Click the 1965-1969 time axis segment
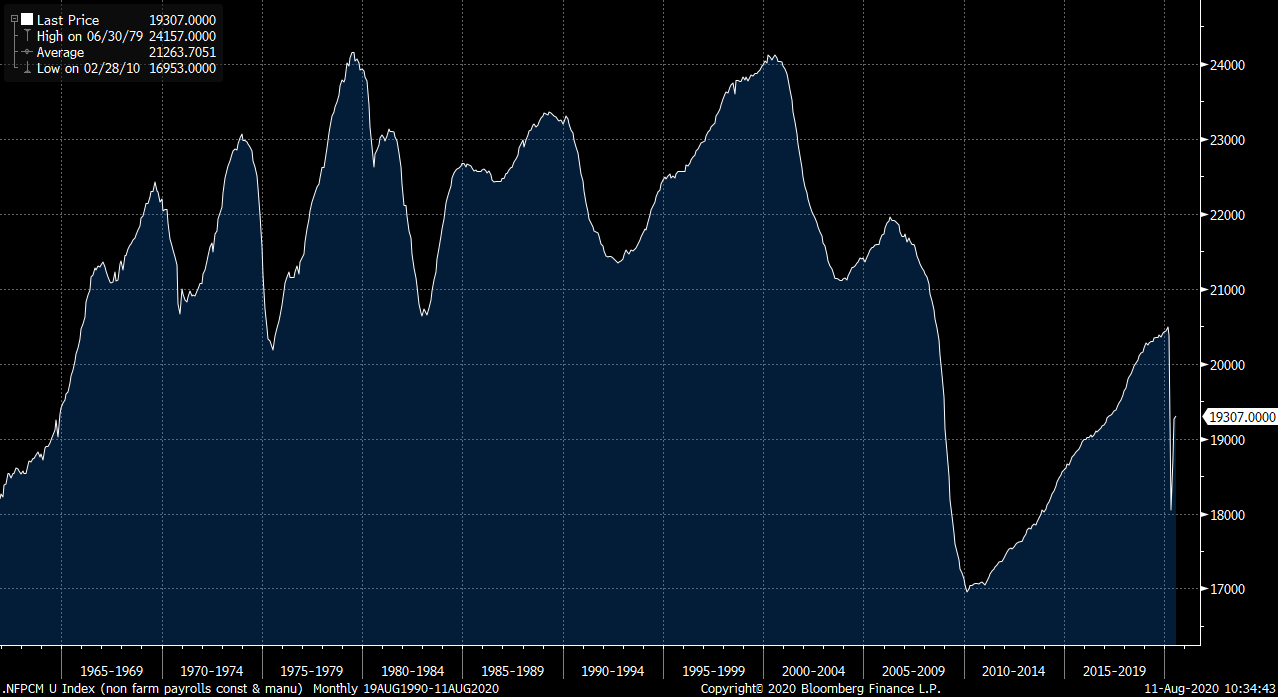Screen dimensions: 1278x697 click(x=112, y=671)
